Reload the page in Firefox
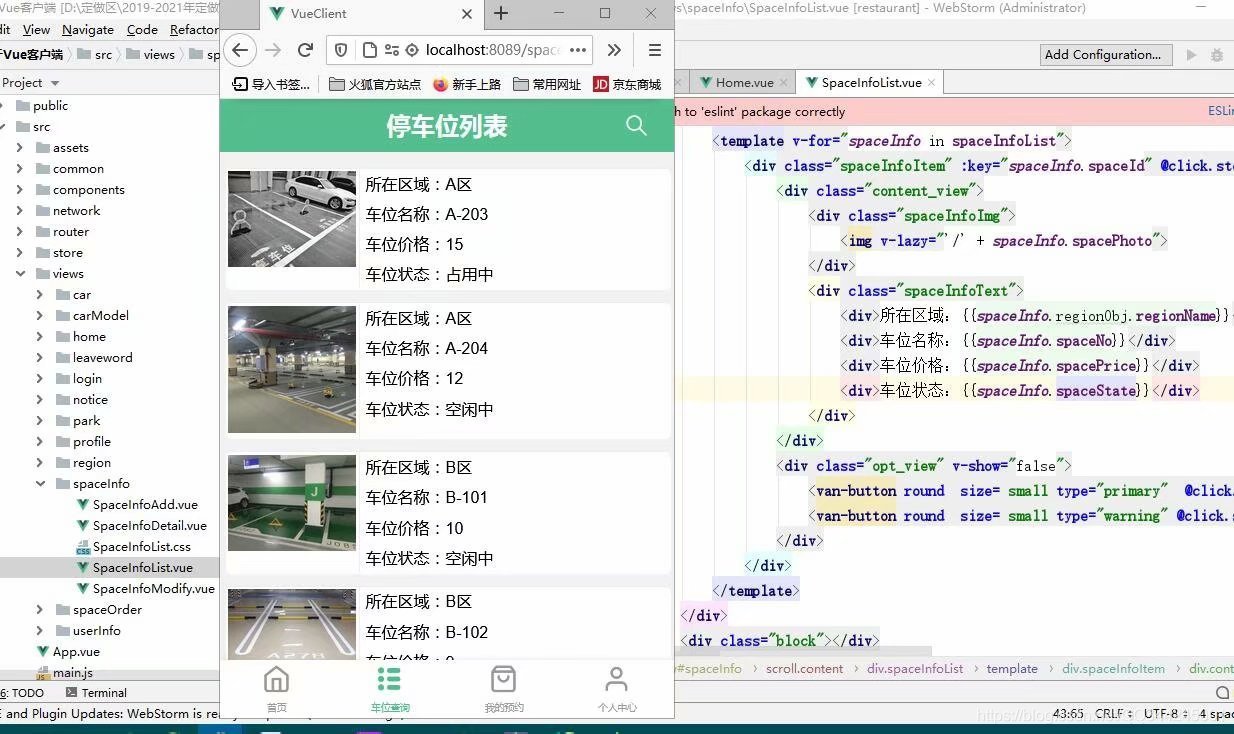 pyautogui.click(x=305, y=50)
